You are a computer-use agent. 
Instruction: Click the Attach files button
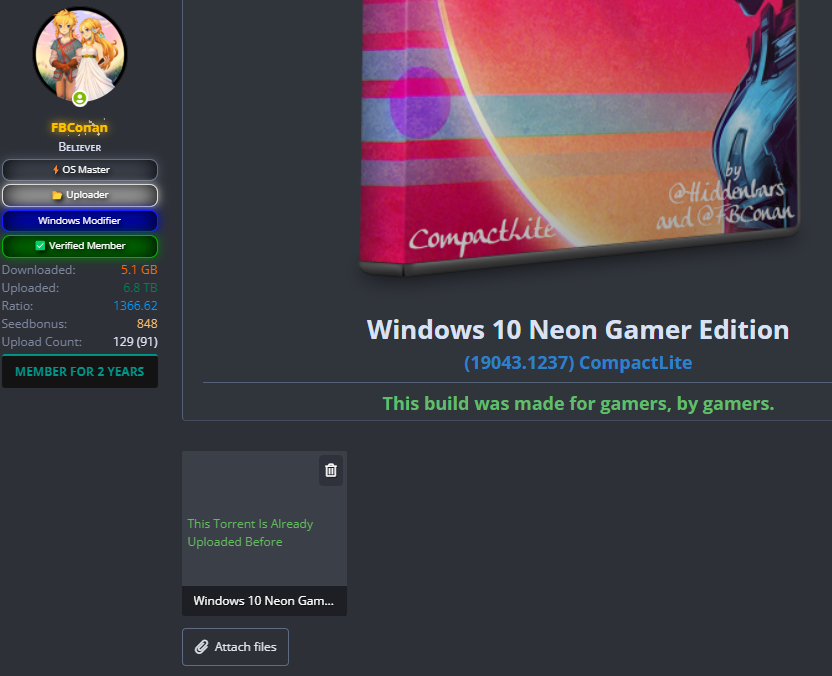(235, 647)
